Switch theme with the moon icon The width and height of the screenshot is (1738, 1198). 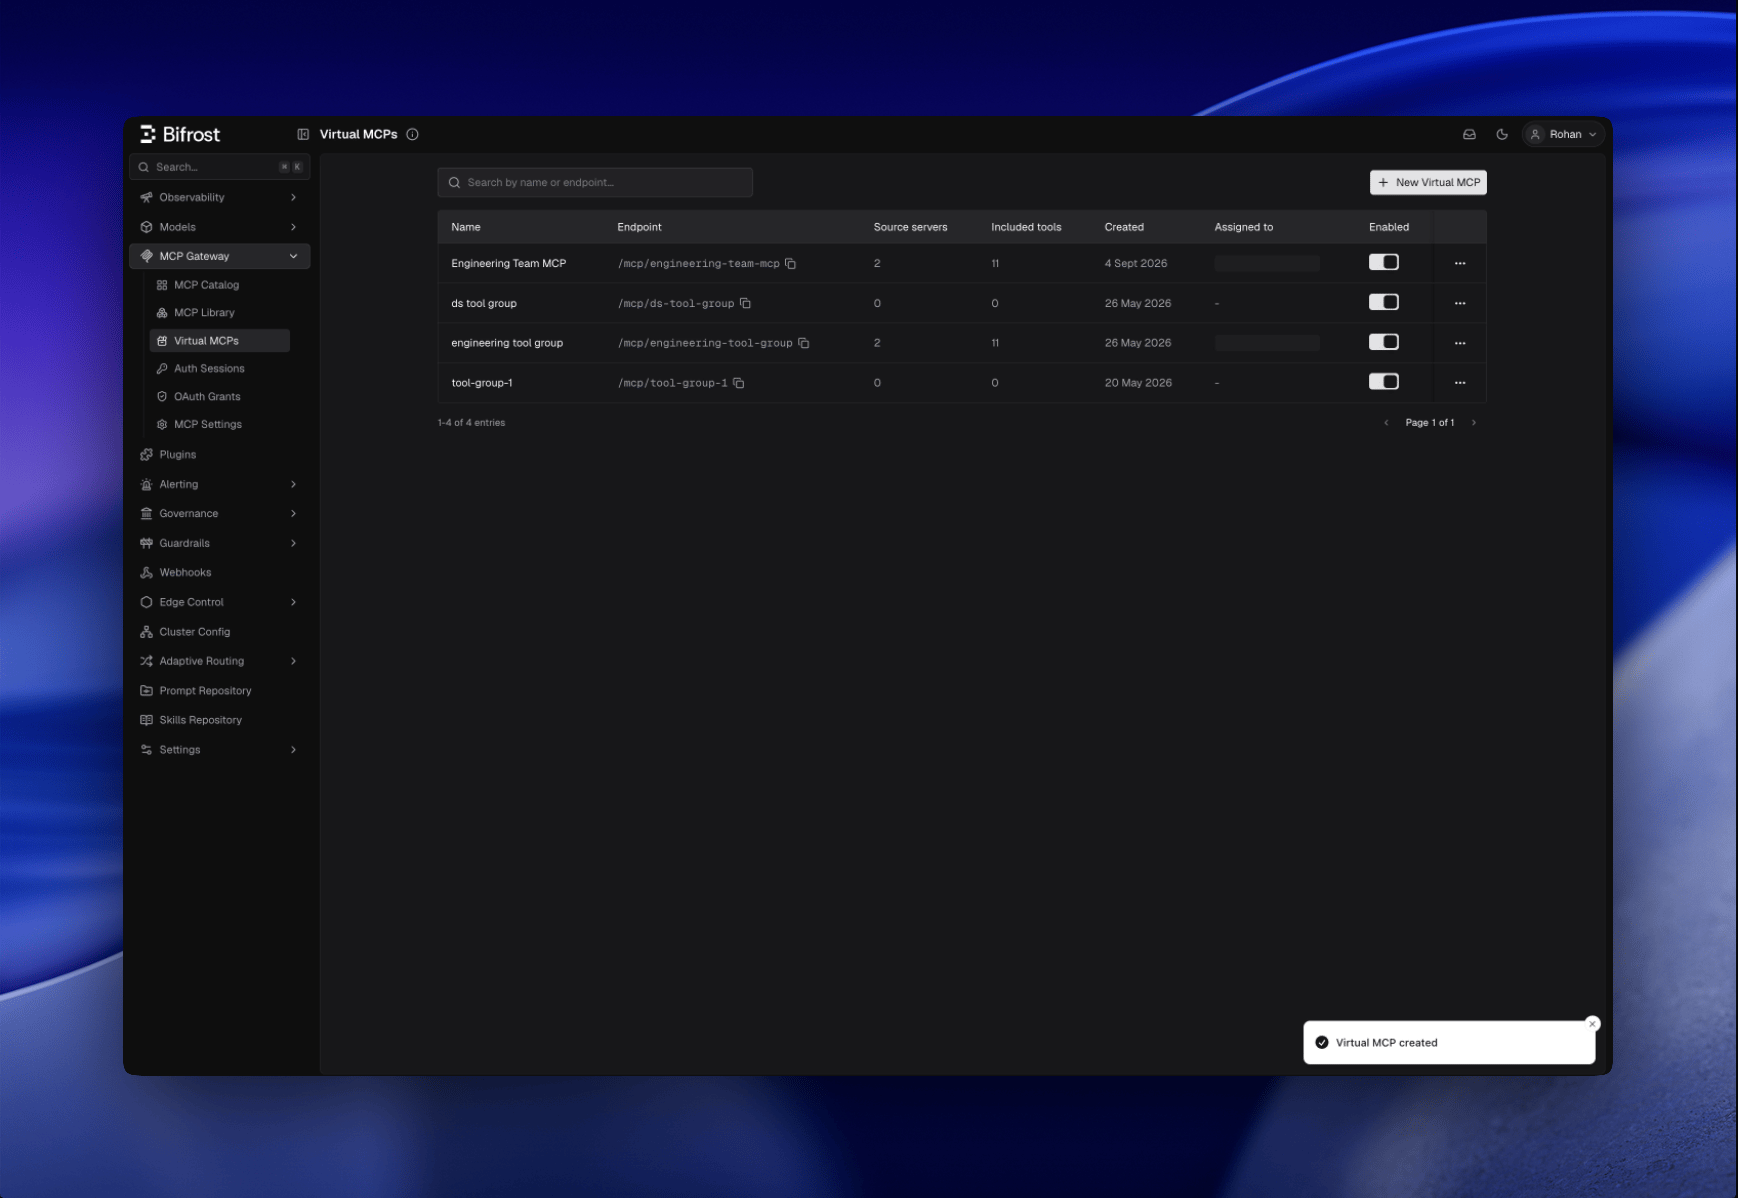1502,134
